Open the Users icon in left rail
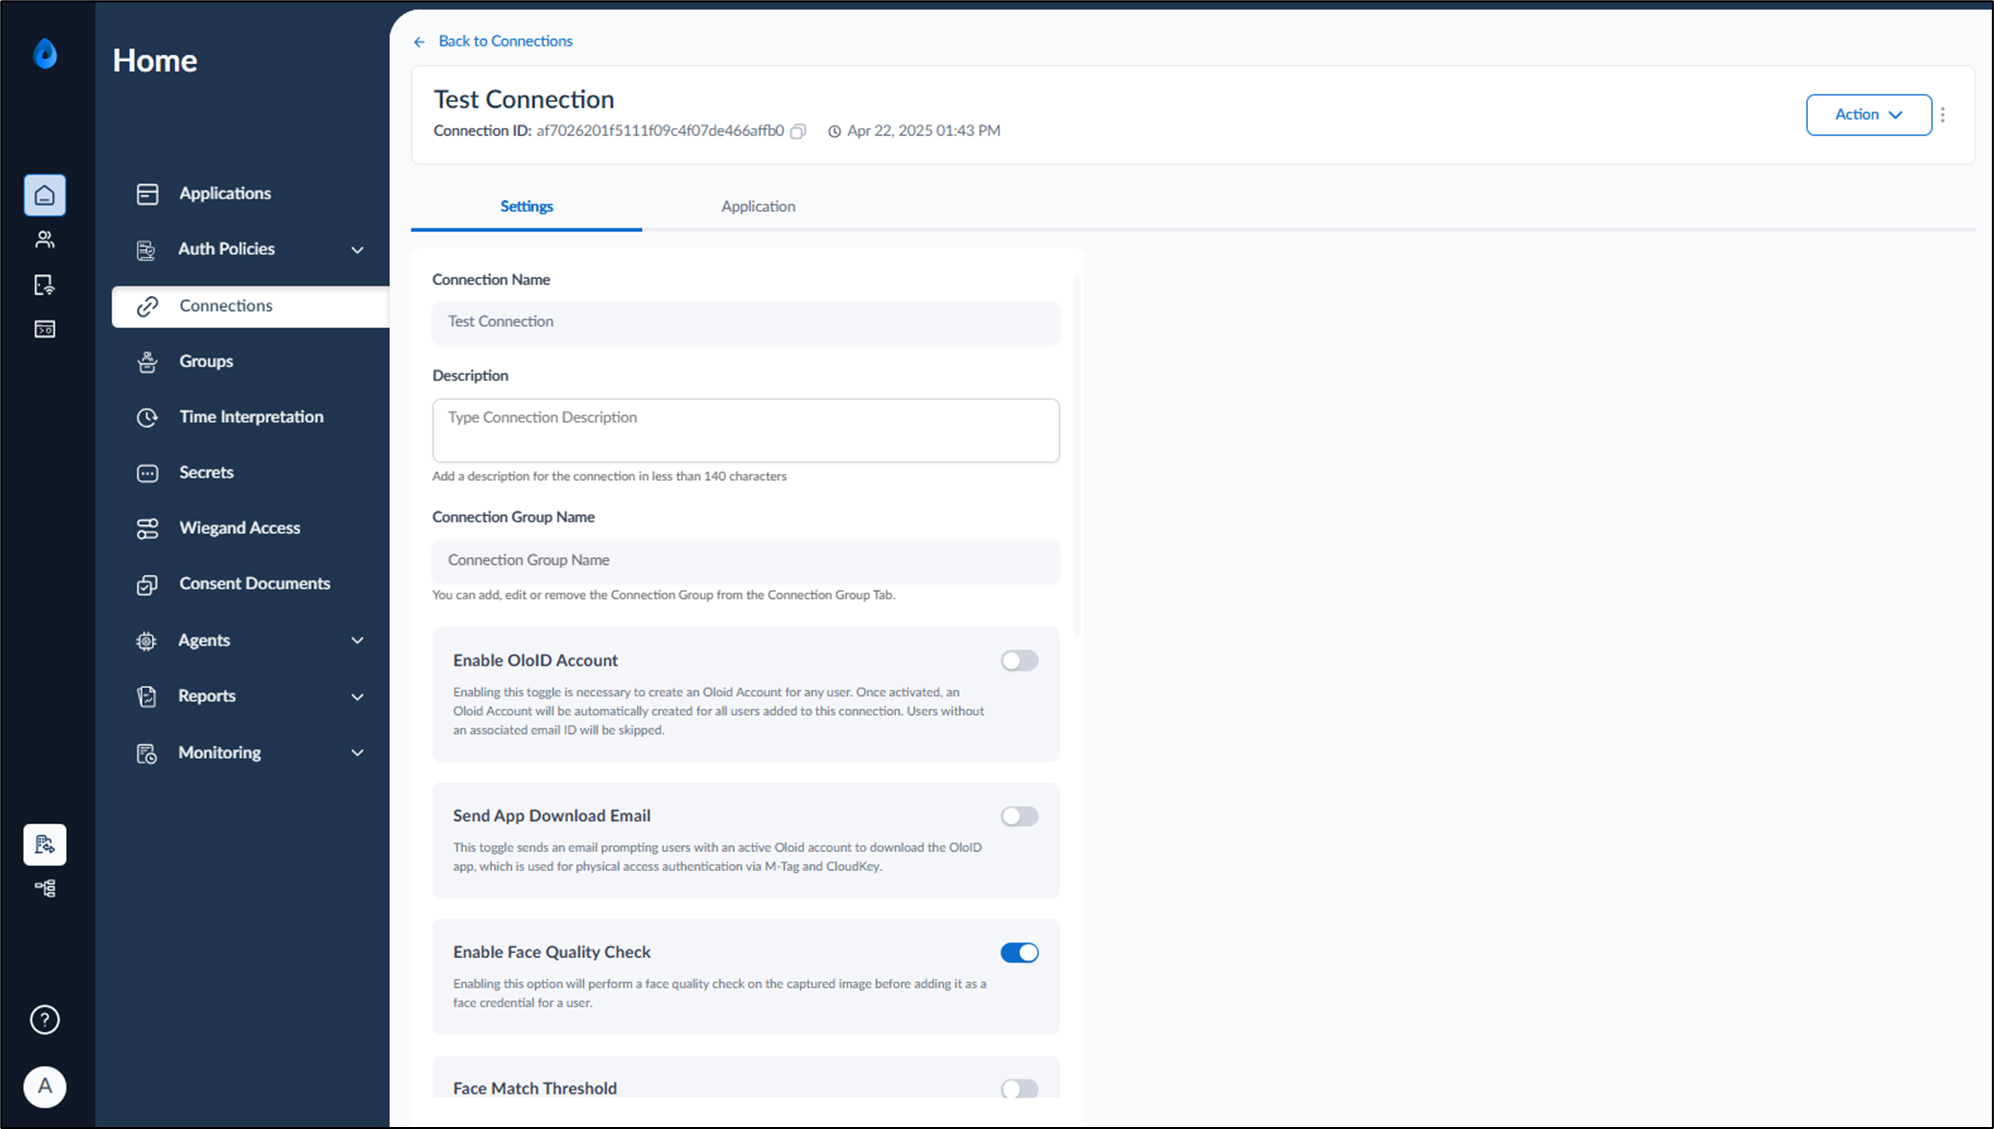The image size is (1994, 1129). 45,240
